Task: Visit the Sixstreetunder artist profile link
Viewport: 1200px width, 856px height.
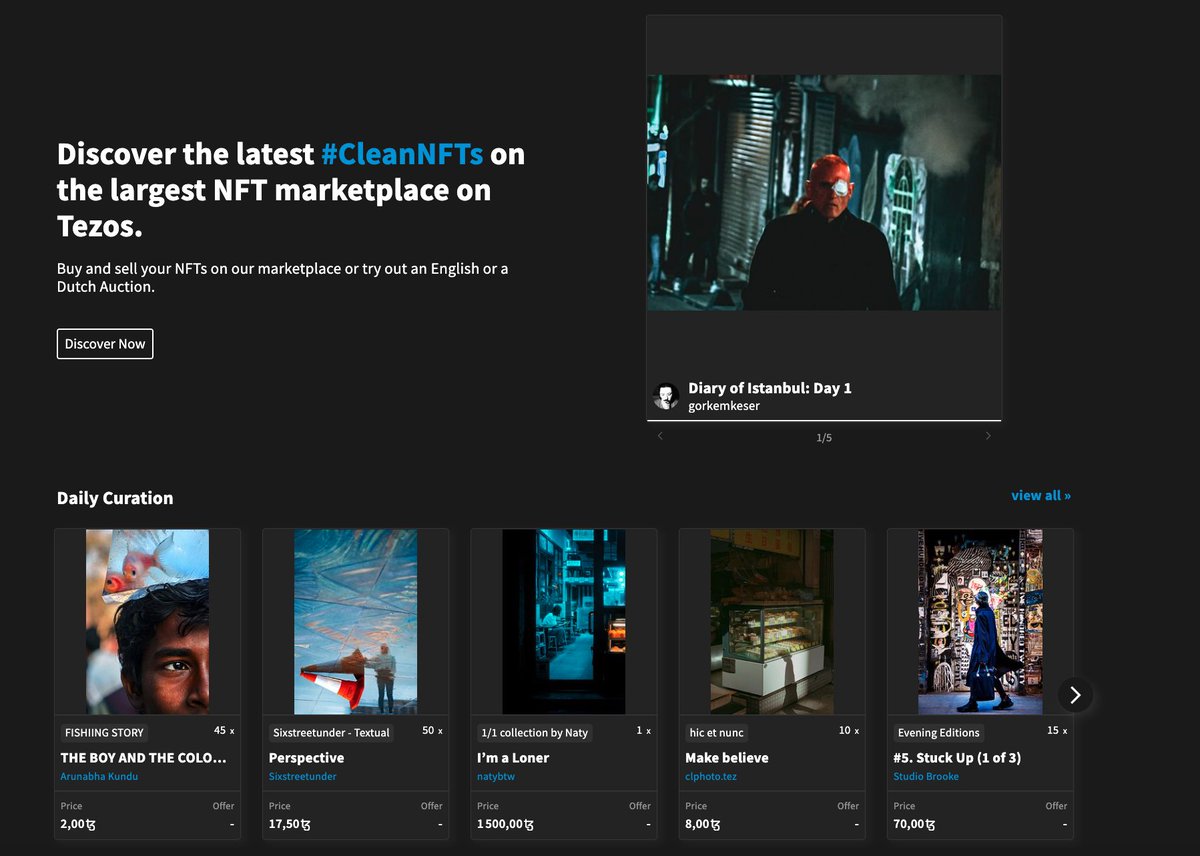Action: tap(302, 776)
